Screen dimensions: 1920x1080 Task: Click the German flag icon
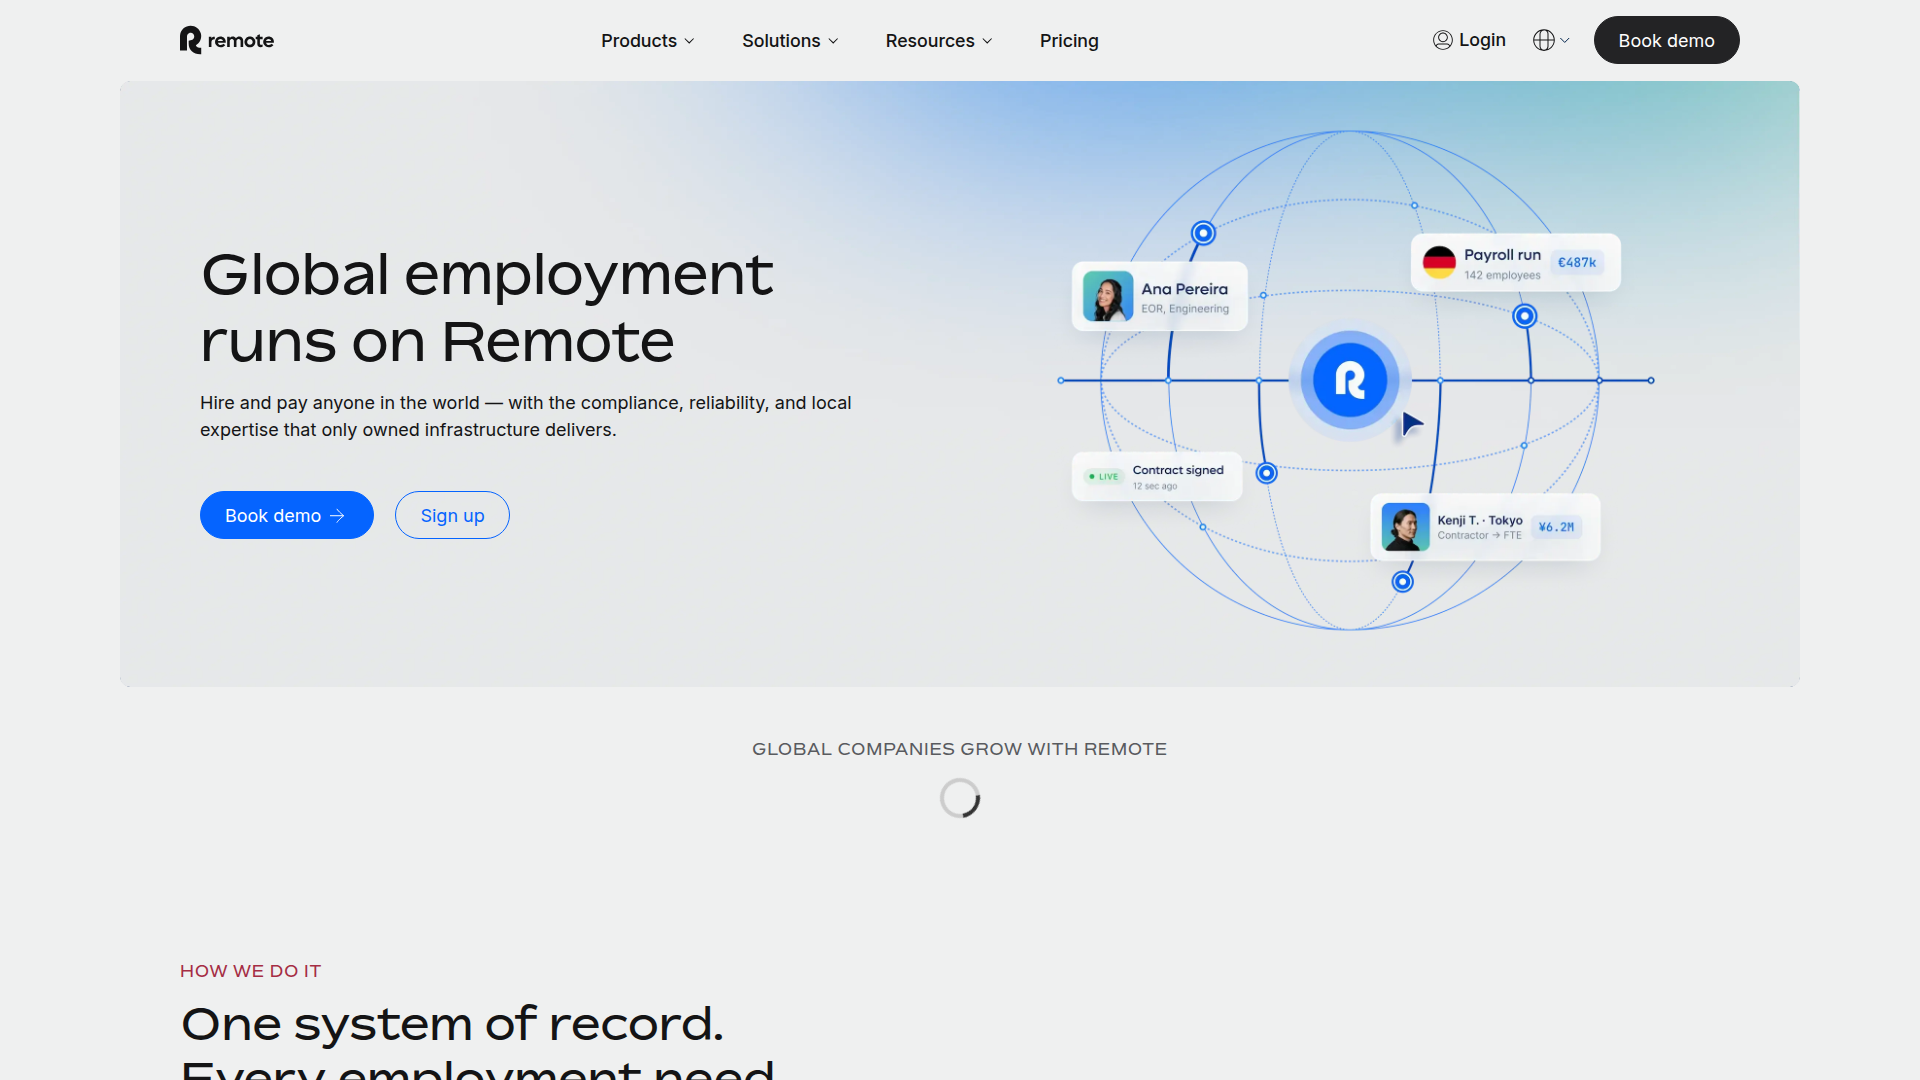coord(1439,263)
